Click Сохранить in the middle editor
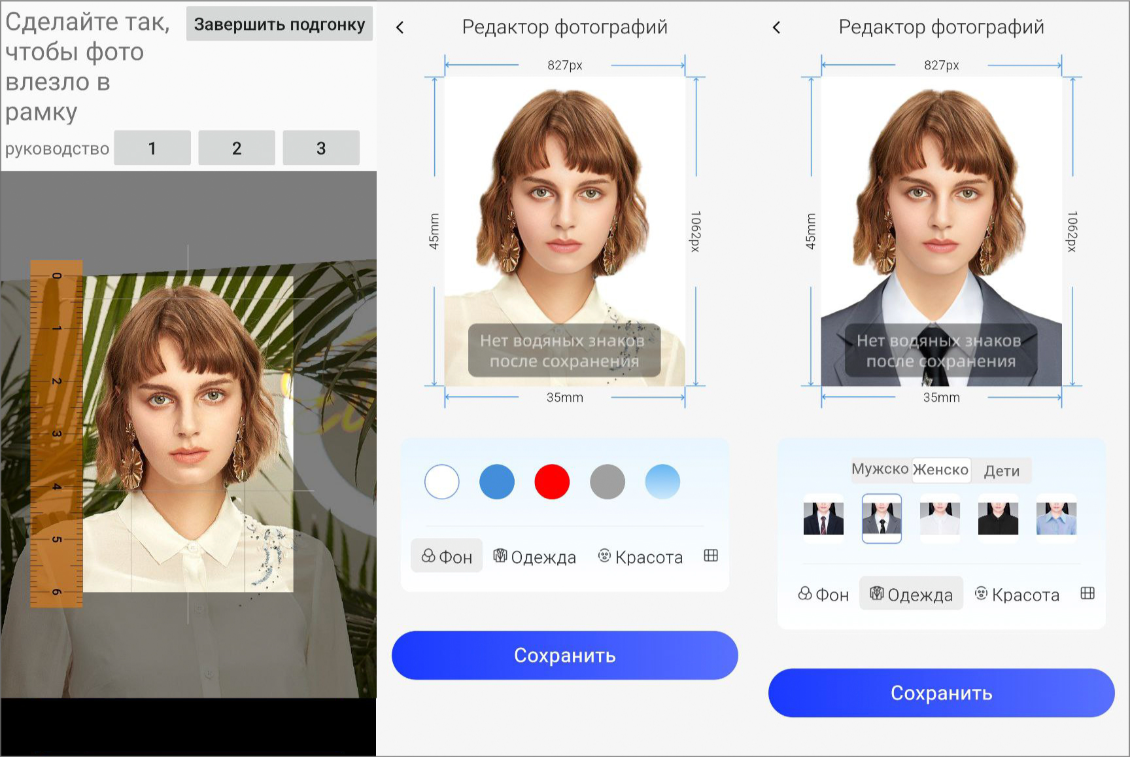 point(564,656)
